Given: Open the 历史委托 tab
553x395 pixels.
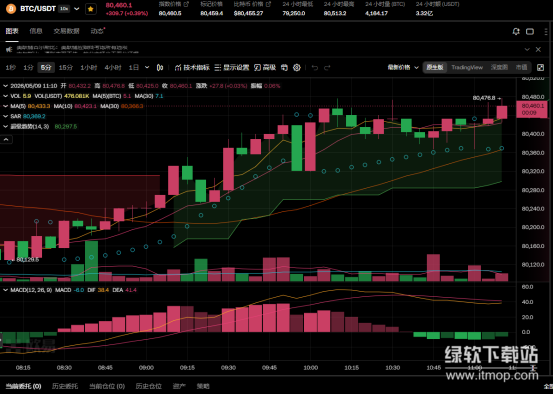Looking at the screenshot, I should pyautogui.click(x=65, y=386).
